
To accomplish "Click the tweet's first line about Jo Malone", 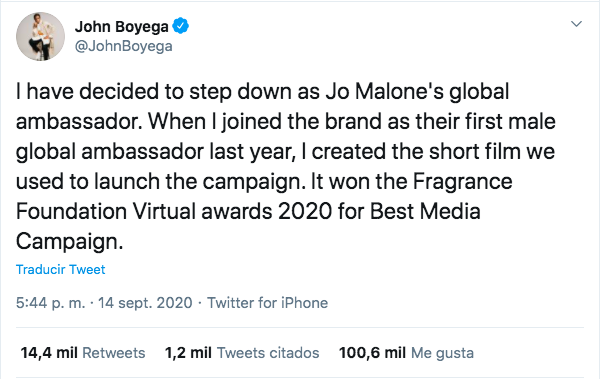I will click(263, 92).
